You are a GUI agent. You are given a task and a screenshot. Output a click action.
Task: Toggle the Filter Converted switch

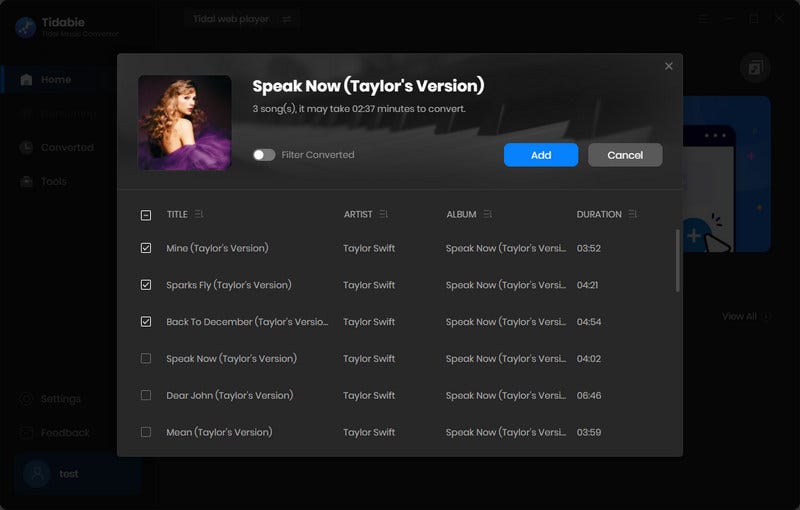pyautogui.click(x=264, y=155)
